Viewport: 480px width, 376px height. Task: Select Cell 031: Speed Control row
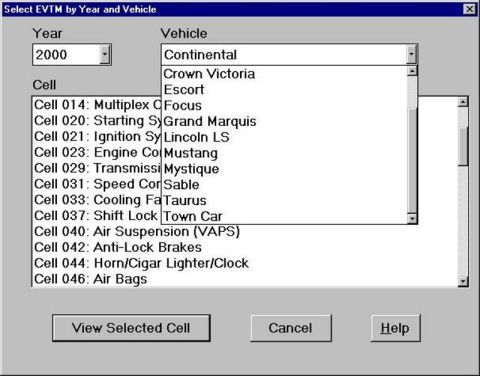click(97, 184)
